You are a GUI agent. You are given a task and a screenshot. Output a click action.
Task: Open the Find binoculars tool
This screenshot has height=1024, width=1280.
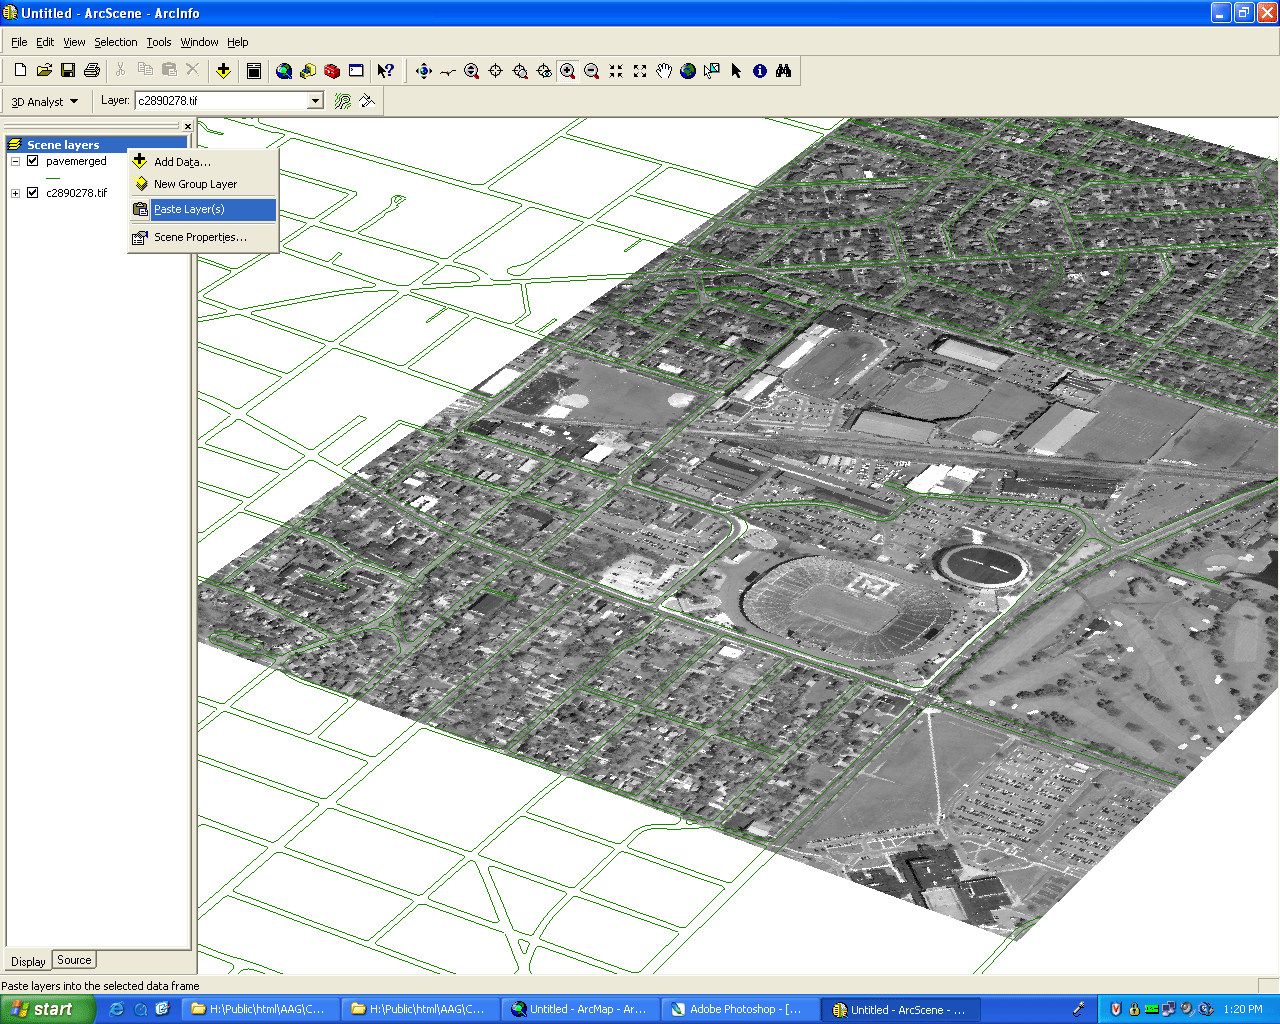(784, 71)
